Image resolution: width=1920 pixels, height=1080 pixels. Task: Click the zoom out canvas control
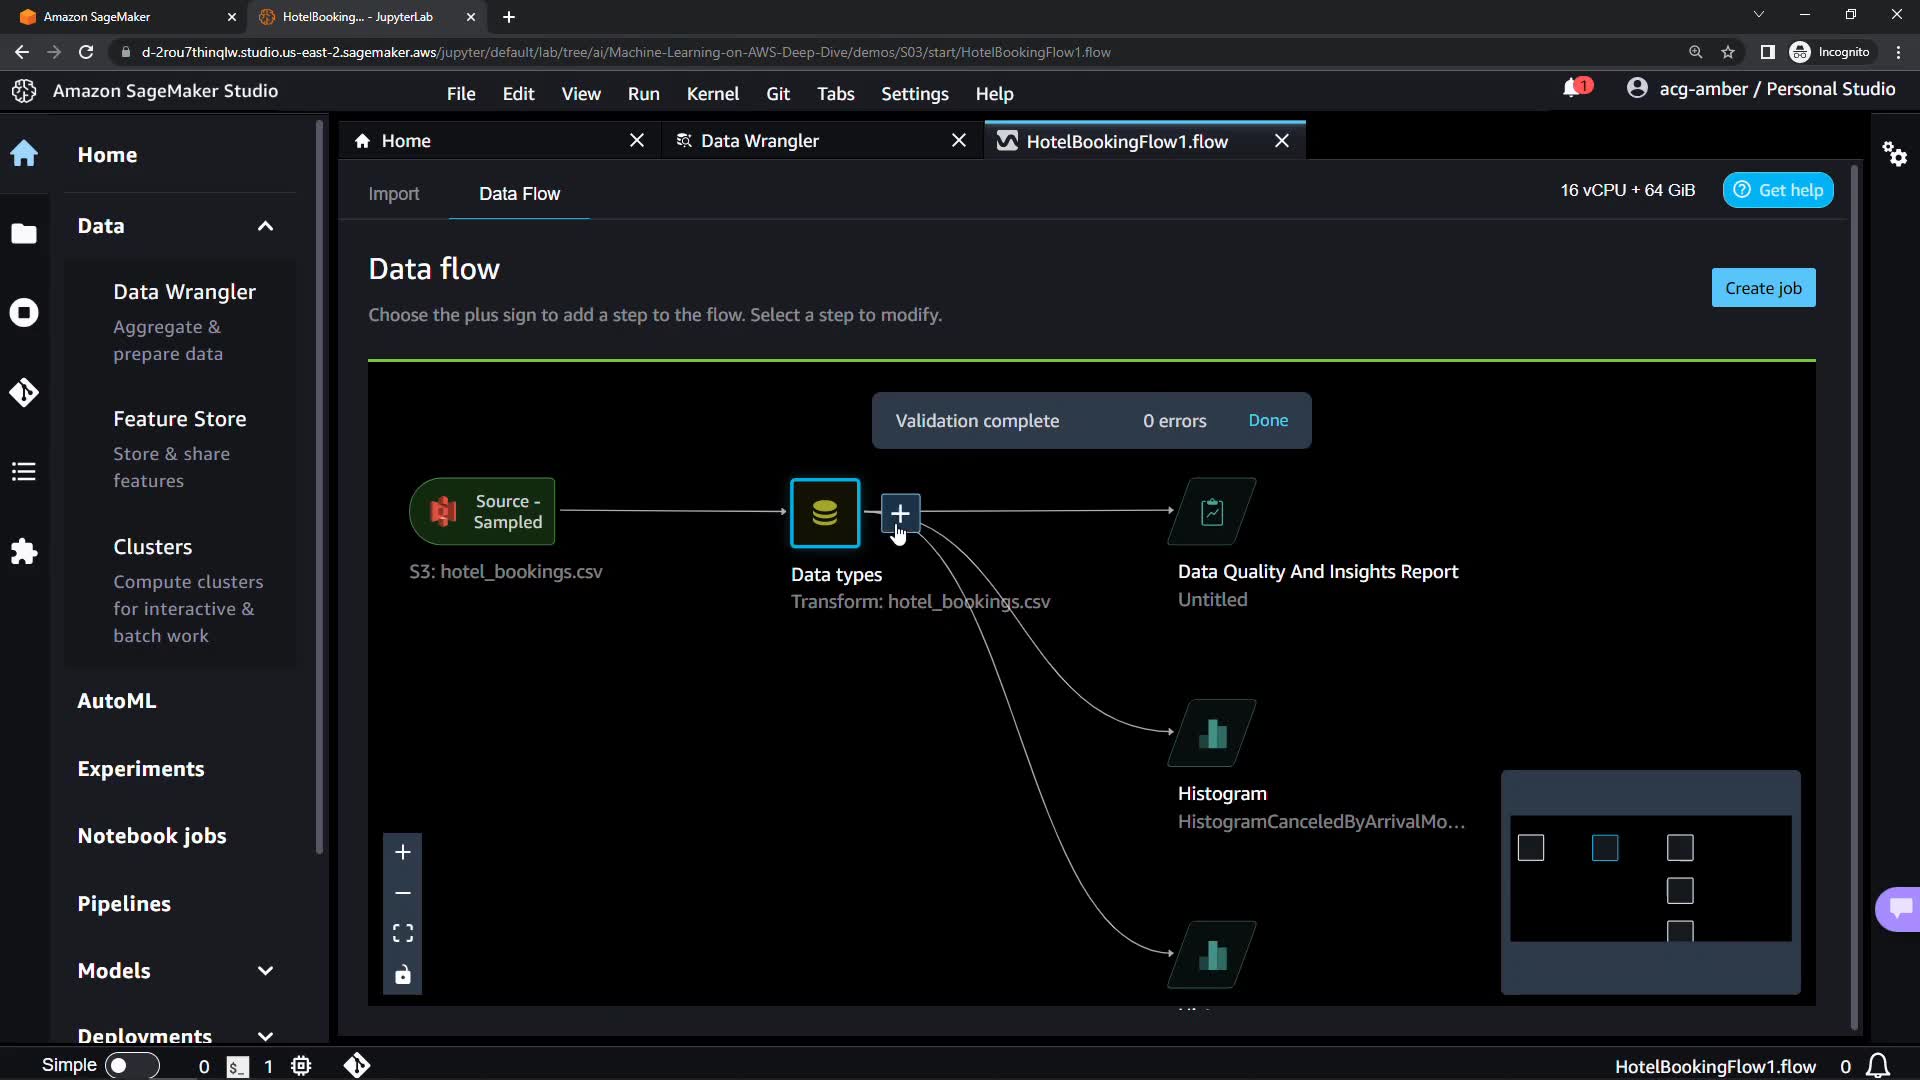tap(402, 893)
